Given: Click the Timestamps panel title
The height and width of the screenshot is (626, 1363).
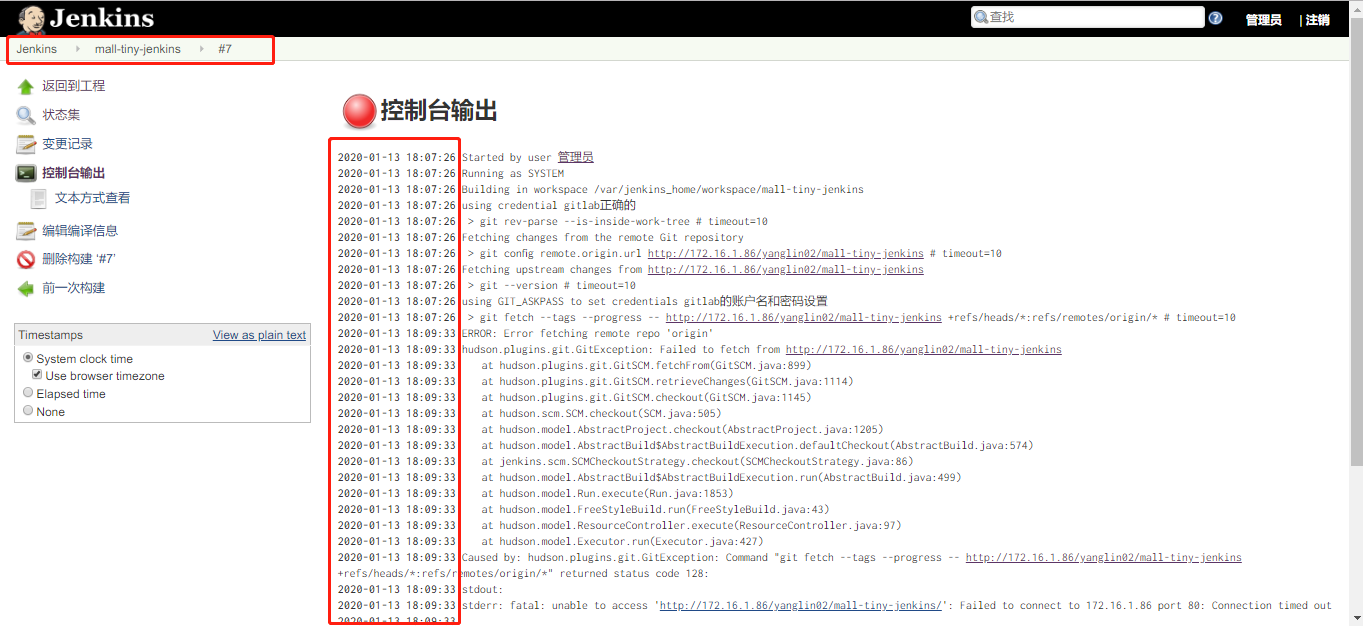Looking at the screenshot, I should 51,335.
